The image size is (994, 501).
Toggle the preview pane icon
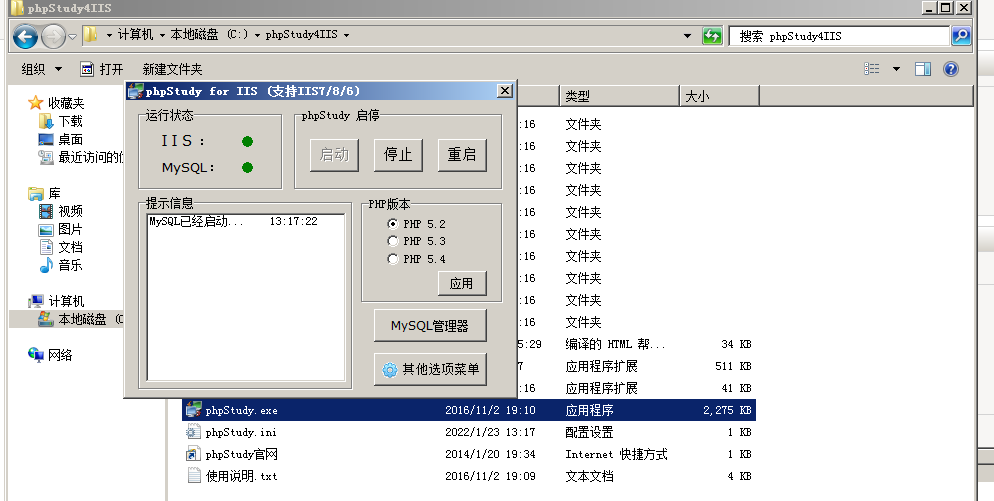[923, 69]
